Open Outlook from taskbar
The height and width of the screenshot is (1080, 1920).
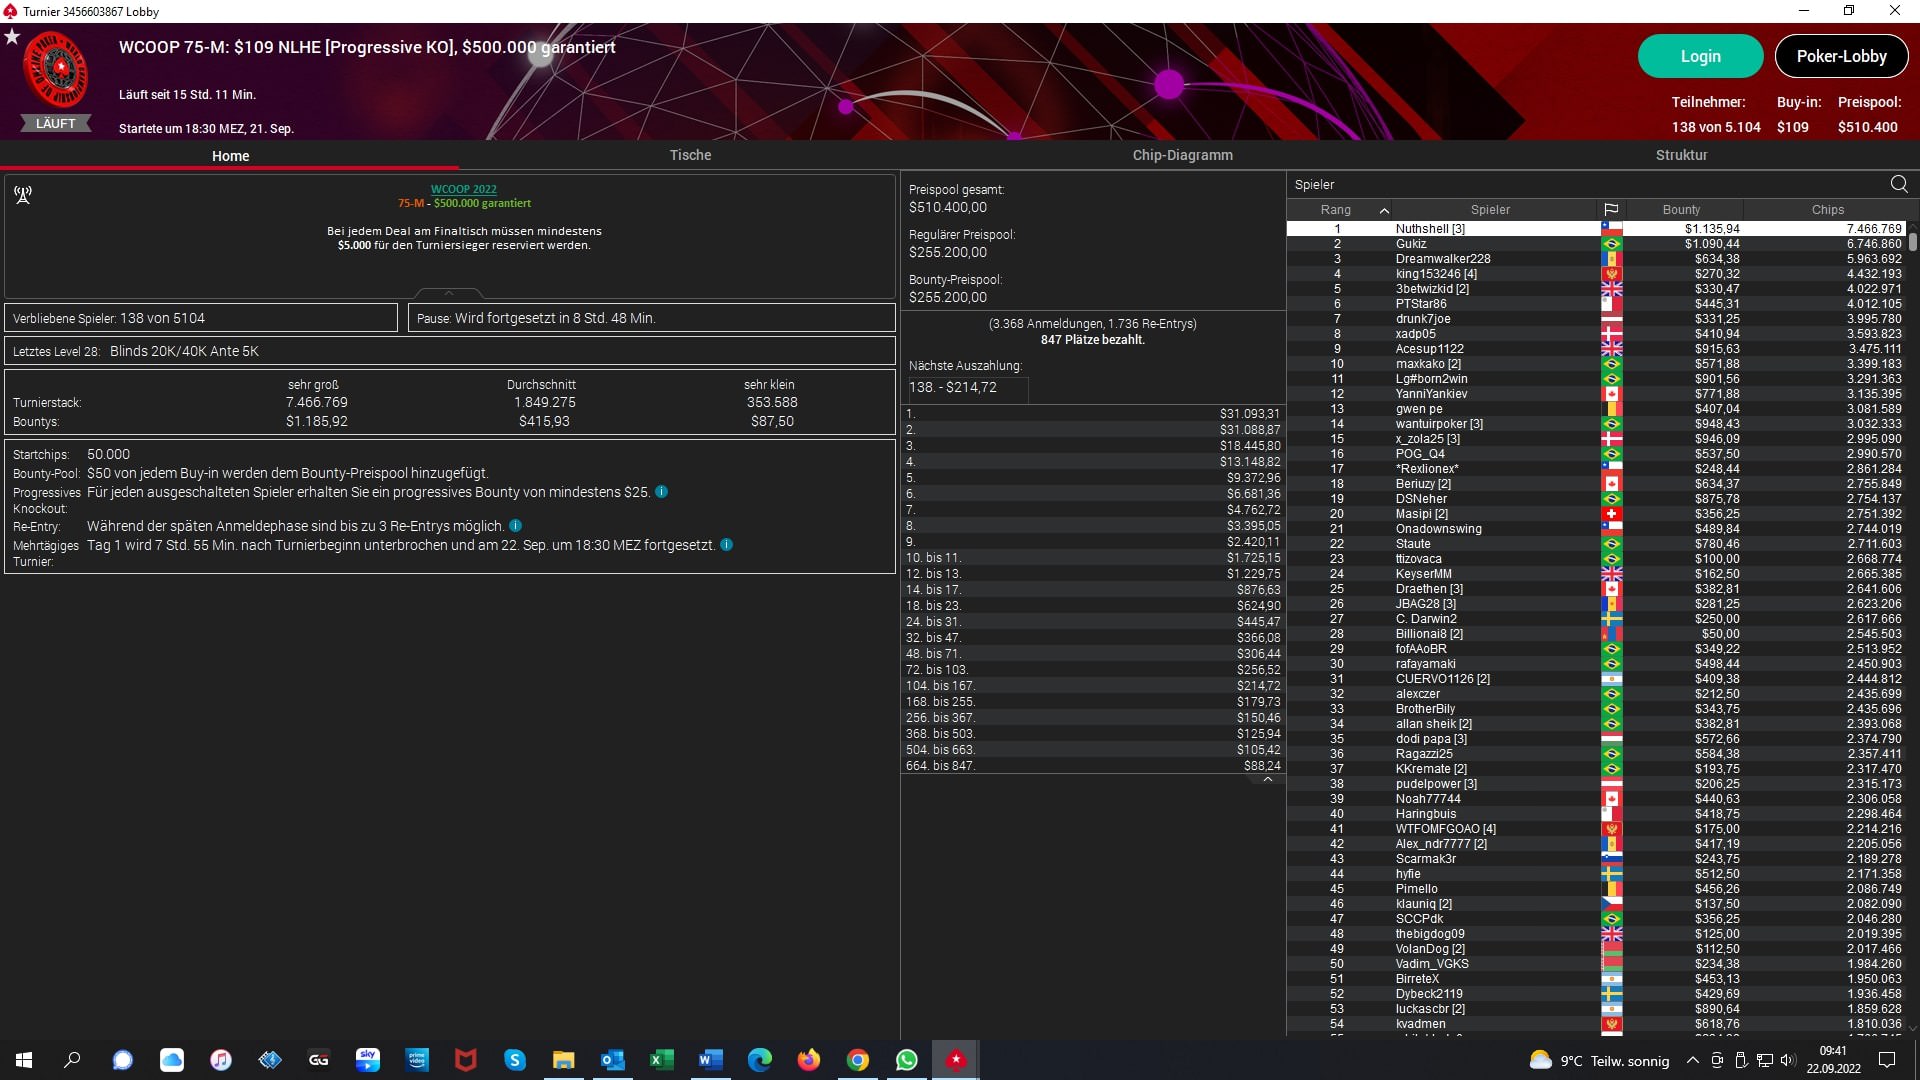tap(612, 1060)
